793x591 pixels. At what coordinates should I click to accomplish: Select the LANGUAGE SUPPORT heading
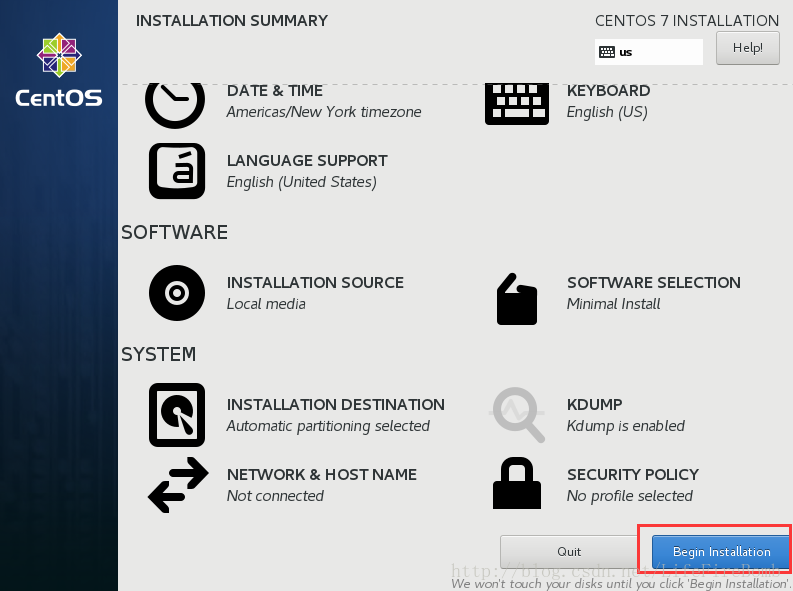tap(307, 161)
